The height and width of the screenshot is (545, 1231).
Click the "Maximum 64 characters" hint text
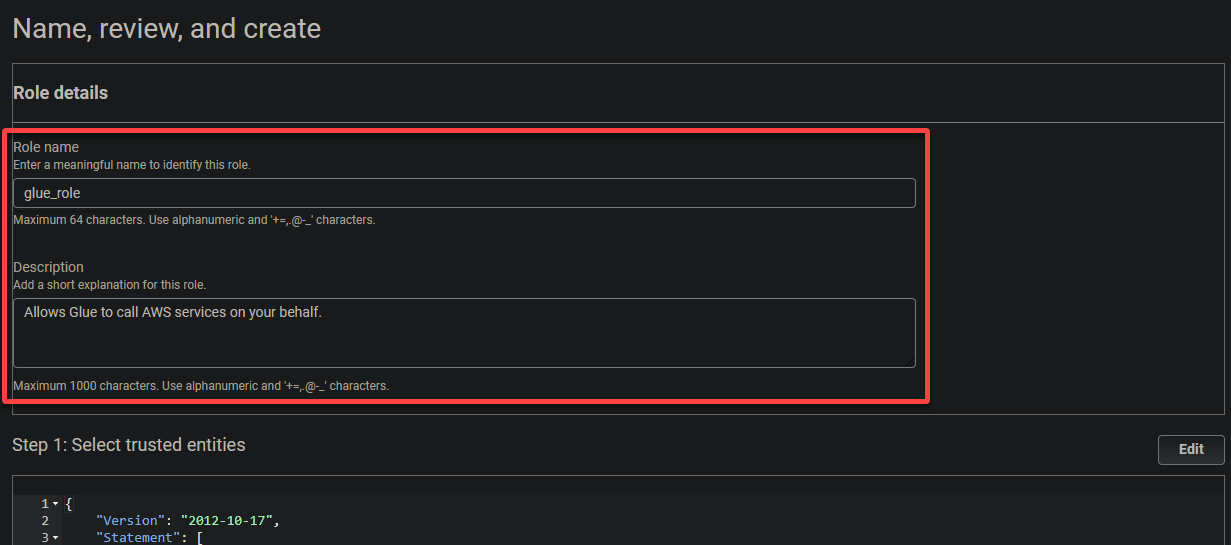coord(194,220)
